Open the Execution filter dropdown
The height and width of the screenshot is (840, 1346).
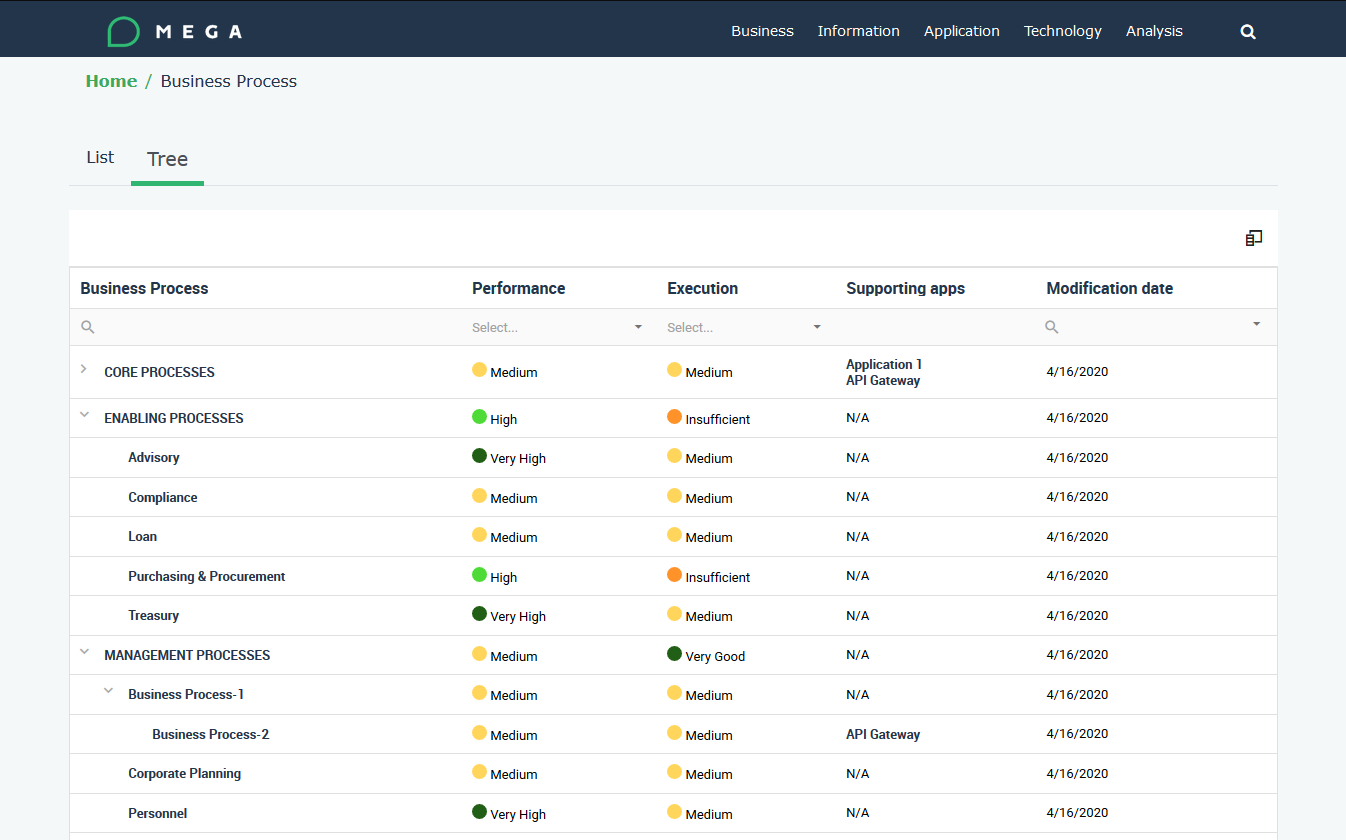pyautogui.click(x=816, y=327)
